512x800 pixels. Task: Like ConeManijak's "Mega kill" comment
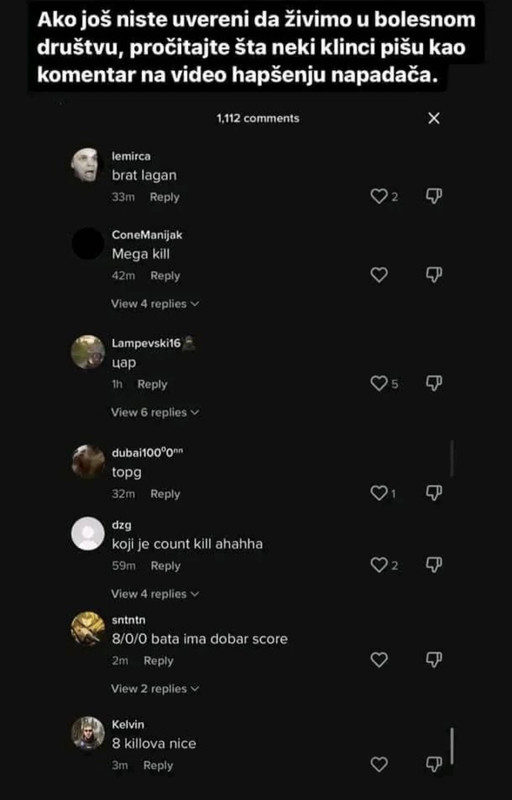point(379,276)
